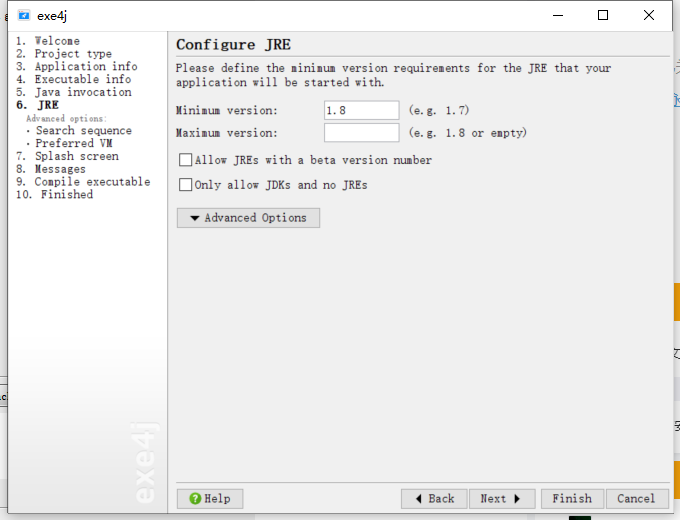Click the Next button
Image resolution: width=680 pixels, height=520 pixels.
tap(500, 498)
